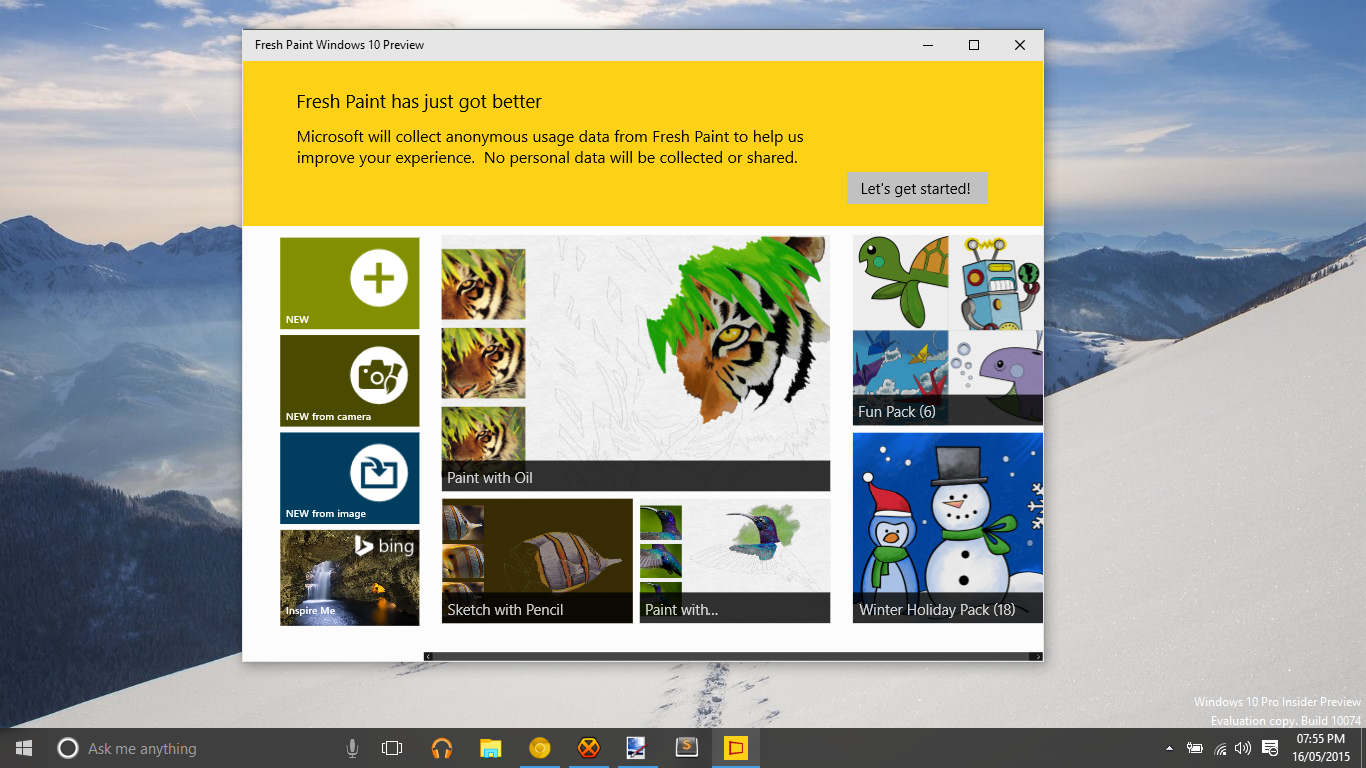This screenshot has width=1366, height=768.
Task: Open the Windows Start menu
Action: pyautogui.click(x=24, y=748)
